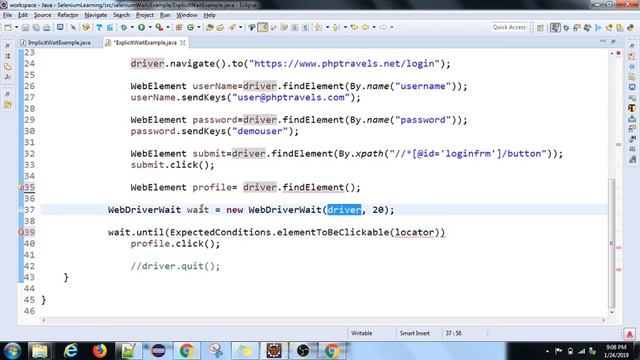This screenshot has height=360, width=640.
Task: Click the Save toolbar icon
Action: tap(25, 27)
